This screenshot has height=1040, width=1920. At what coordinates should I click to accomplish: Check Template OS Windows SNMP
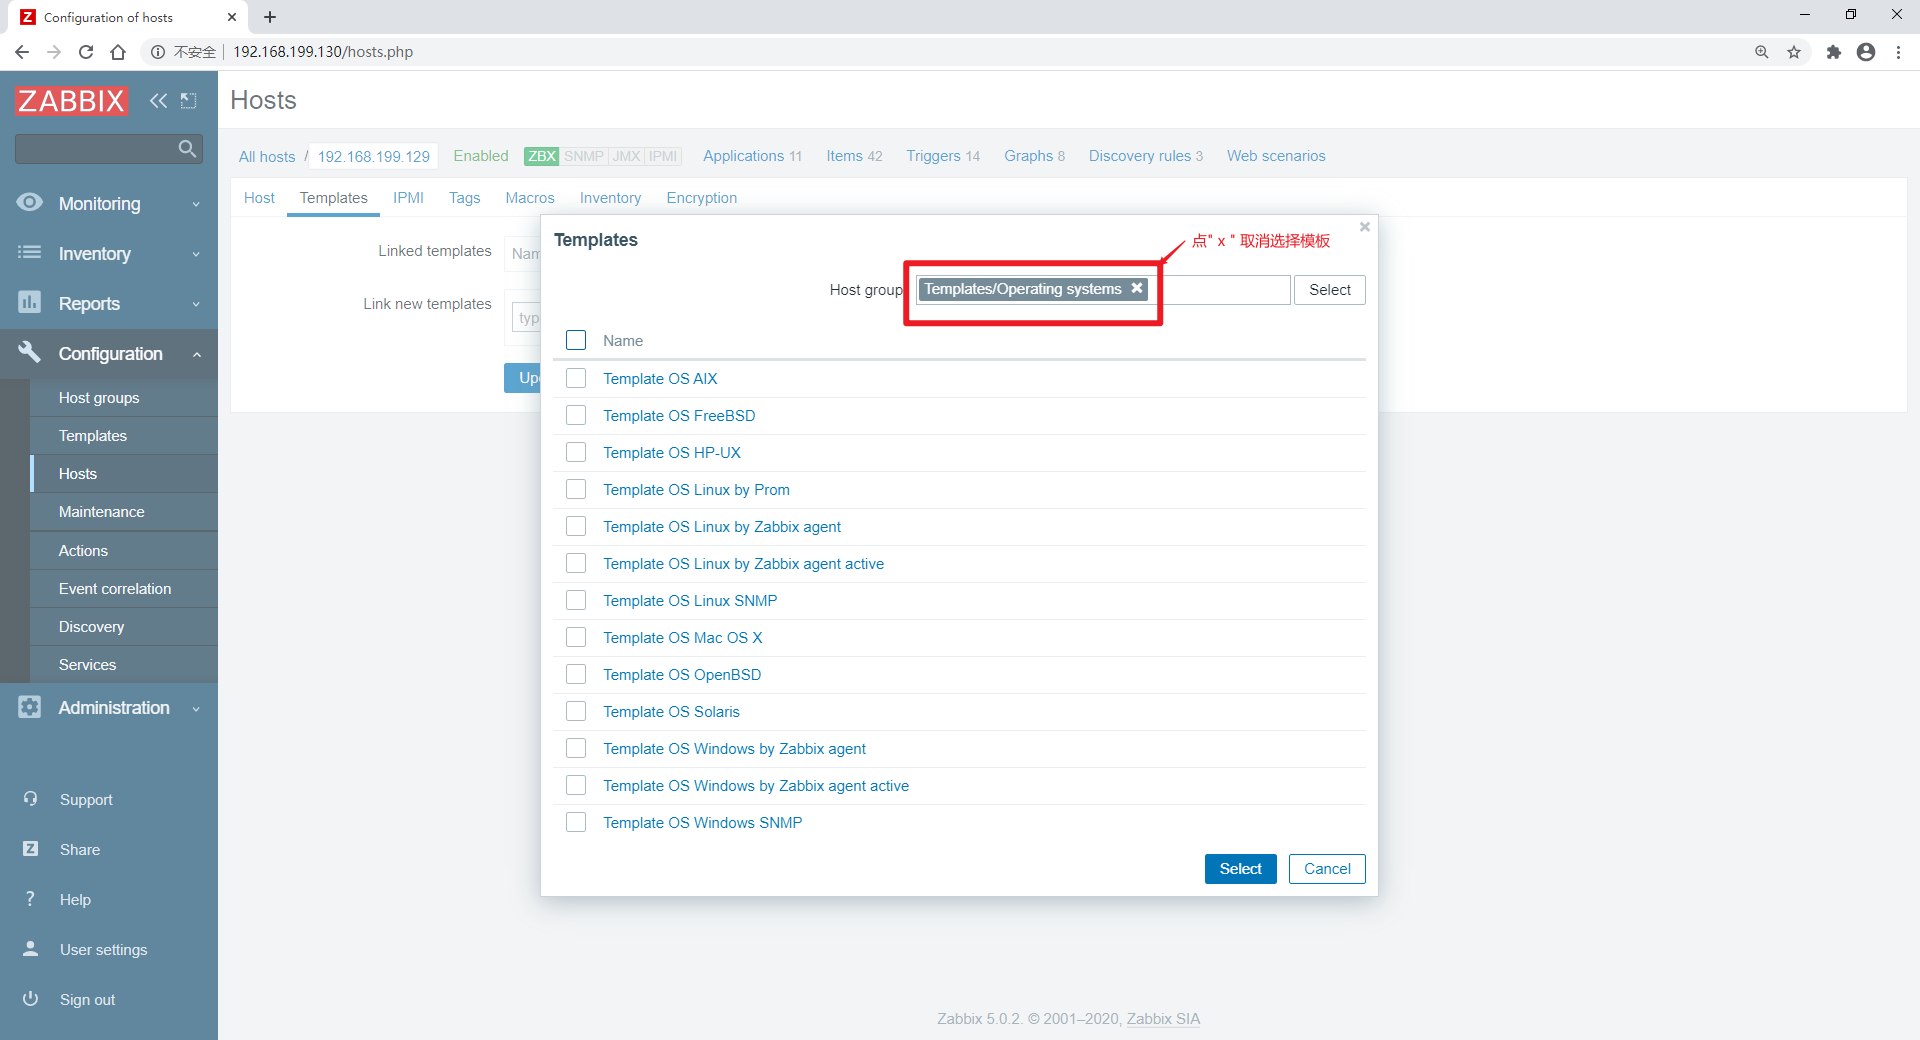[576, 822]
